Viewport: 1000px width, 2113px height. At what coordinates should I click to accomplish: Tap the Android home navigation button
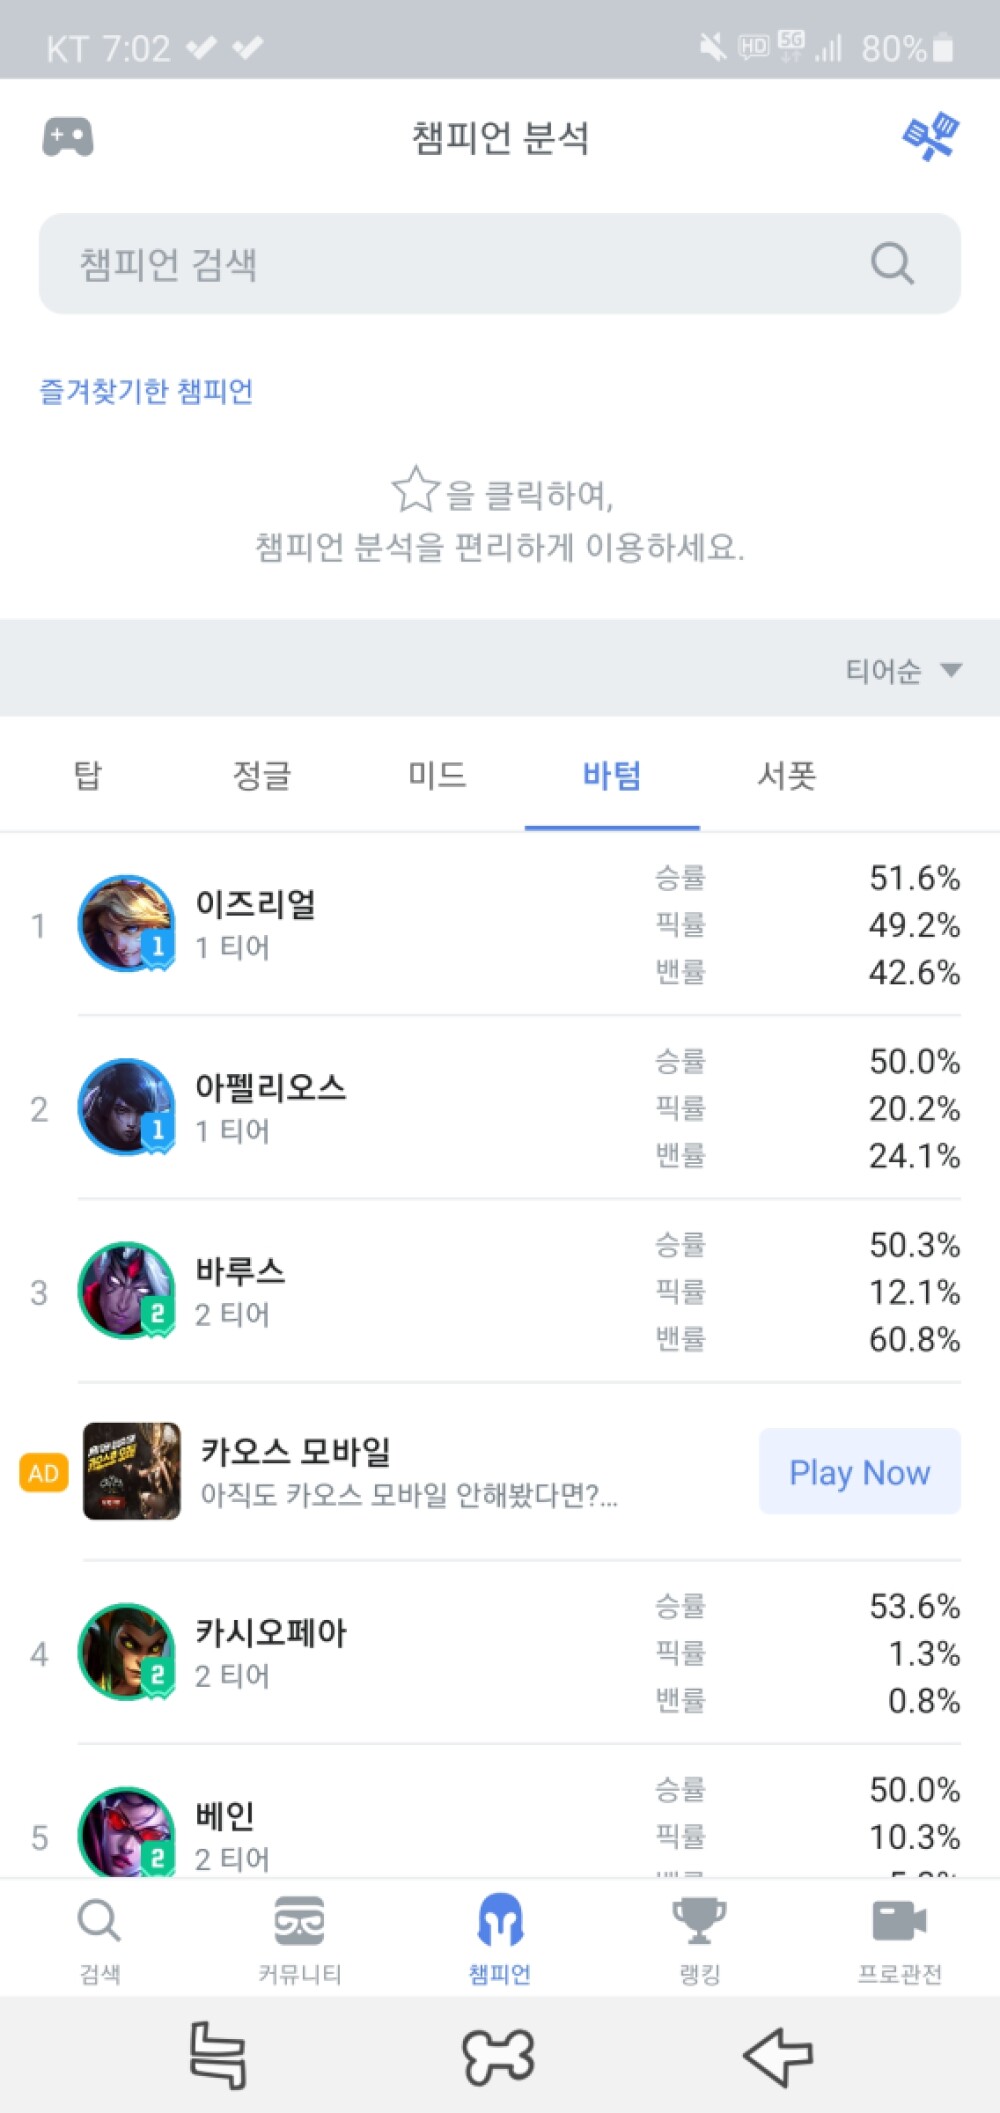[498, 2056]
